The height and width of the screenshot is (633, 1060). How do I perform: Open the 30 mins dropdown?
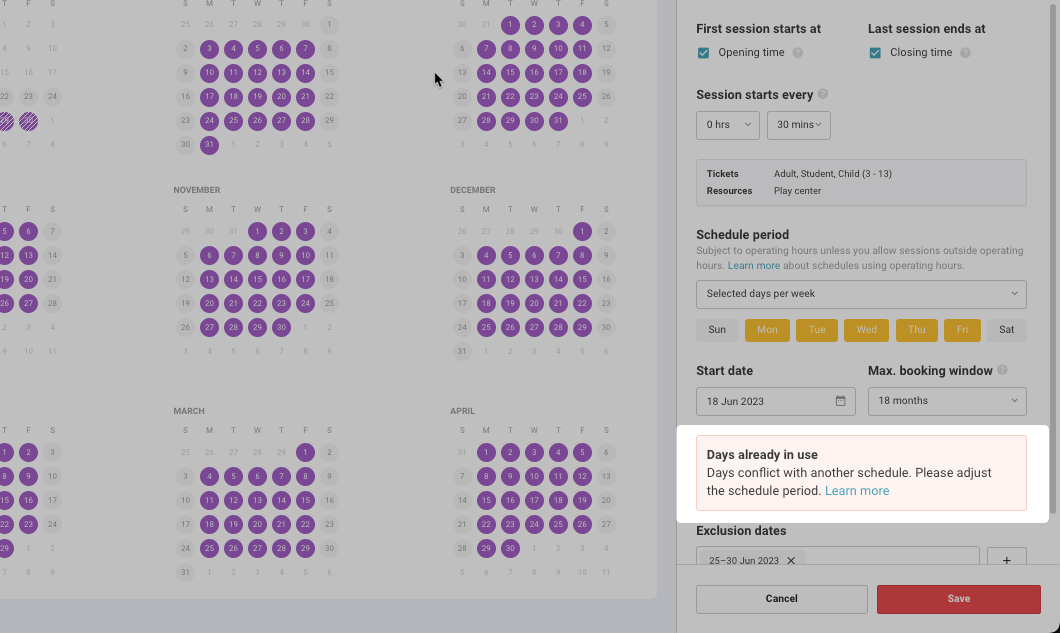[799, 125]
